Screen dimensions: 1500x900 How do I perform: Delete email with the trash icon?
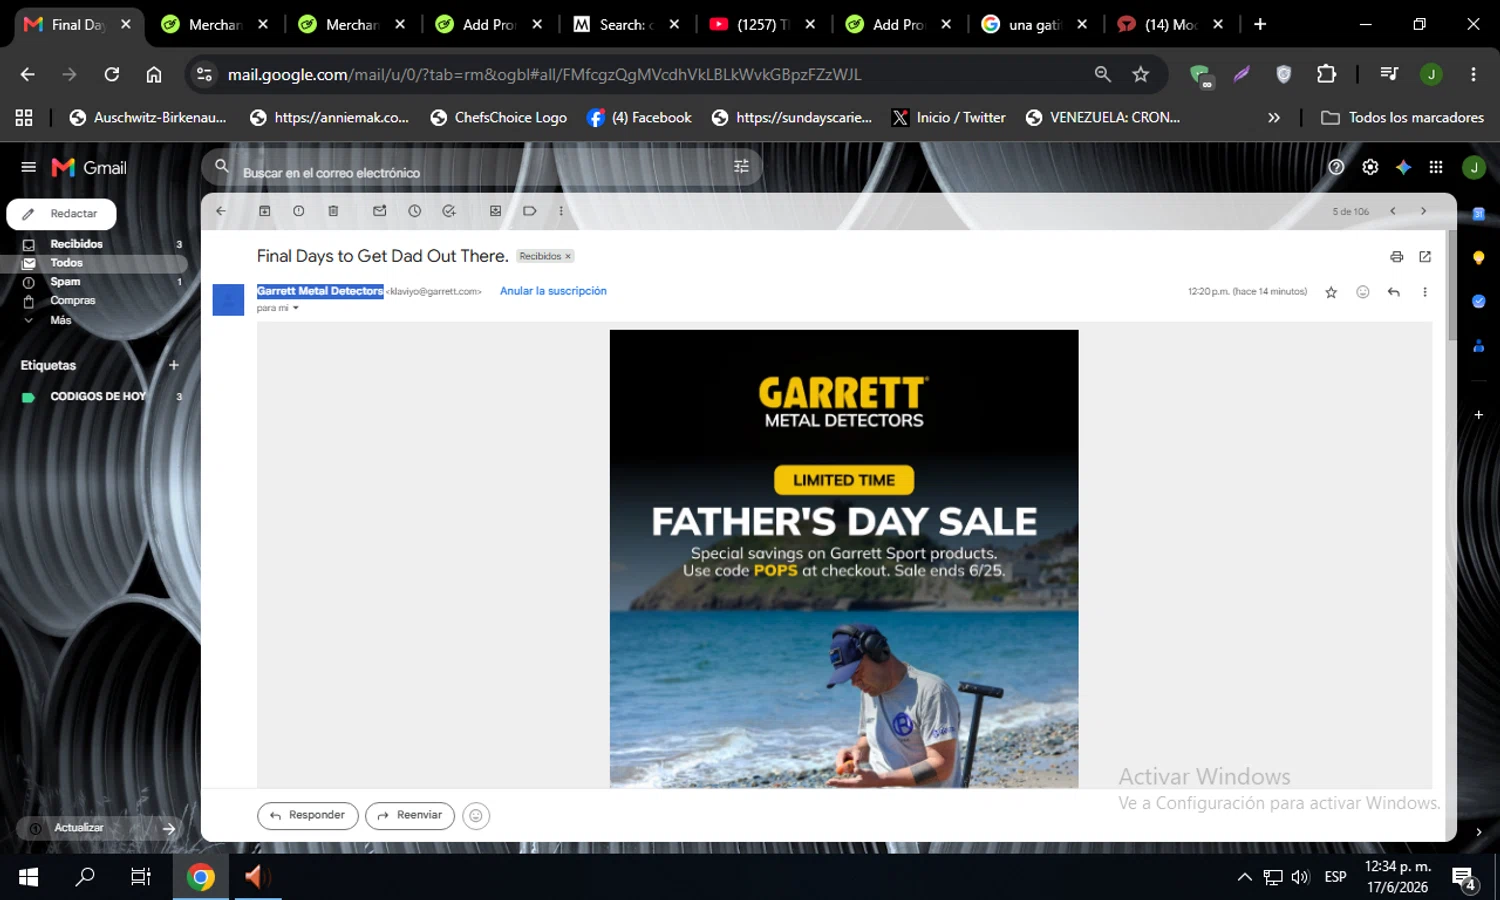(333, 211)
